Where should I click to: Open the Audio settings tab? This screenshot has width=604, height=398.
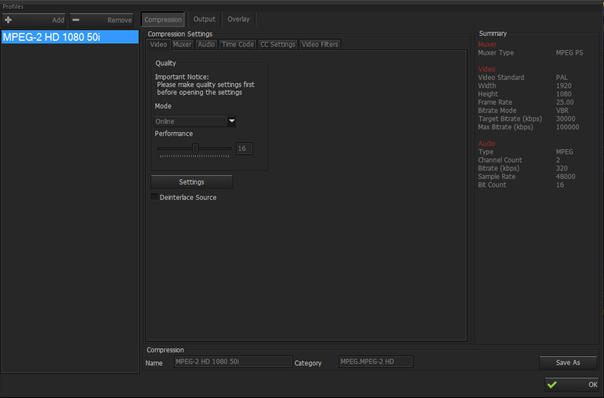coord(206,44)
